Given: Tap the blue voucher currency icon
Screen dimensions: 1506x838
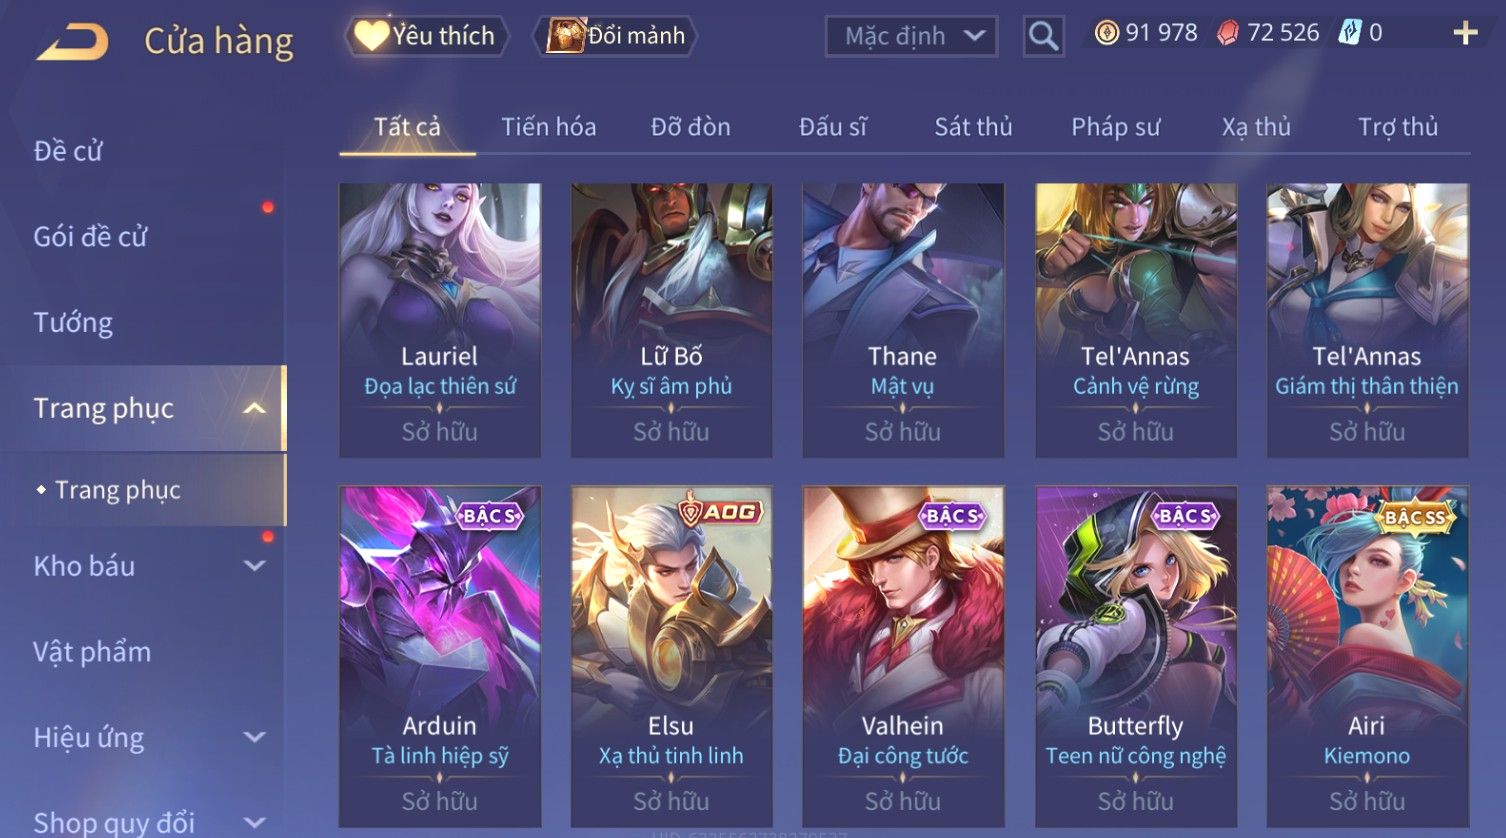Looking at the screenshot, I should (1350, 33).
